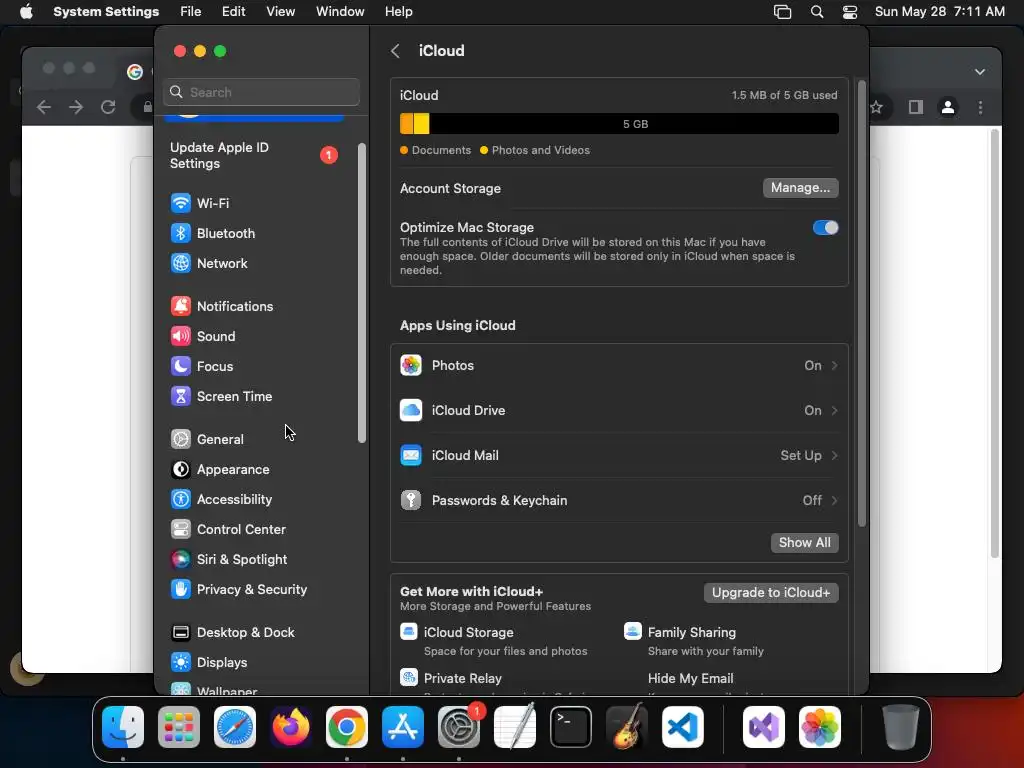Expand Chrome tab list chevron

click(x=980, y=72)
